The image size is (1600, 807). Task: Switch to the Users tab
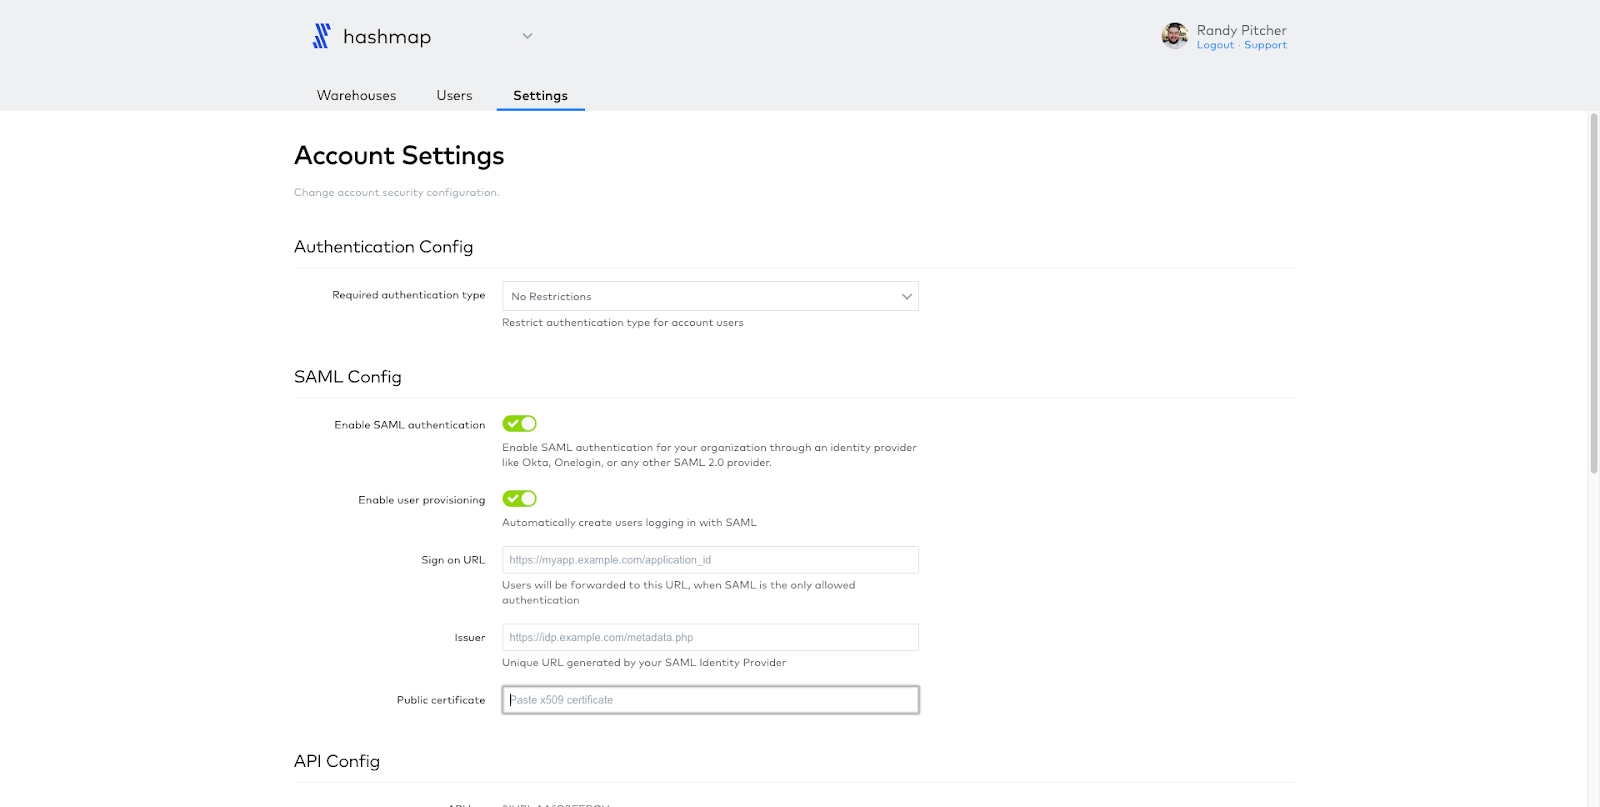pyautogui.click(x=454, y=96)
